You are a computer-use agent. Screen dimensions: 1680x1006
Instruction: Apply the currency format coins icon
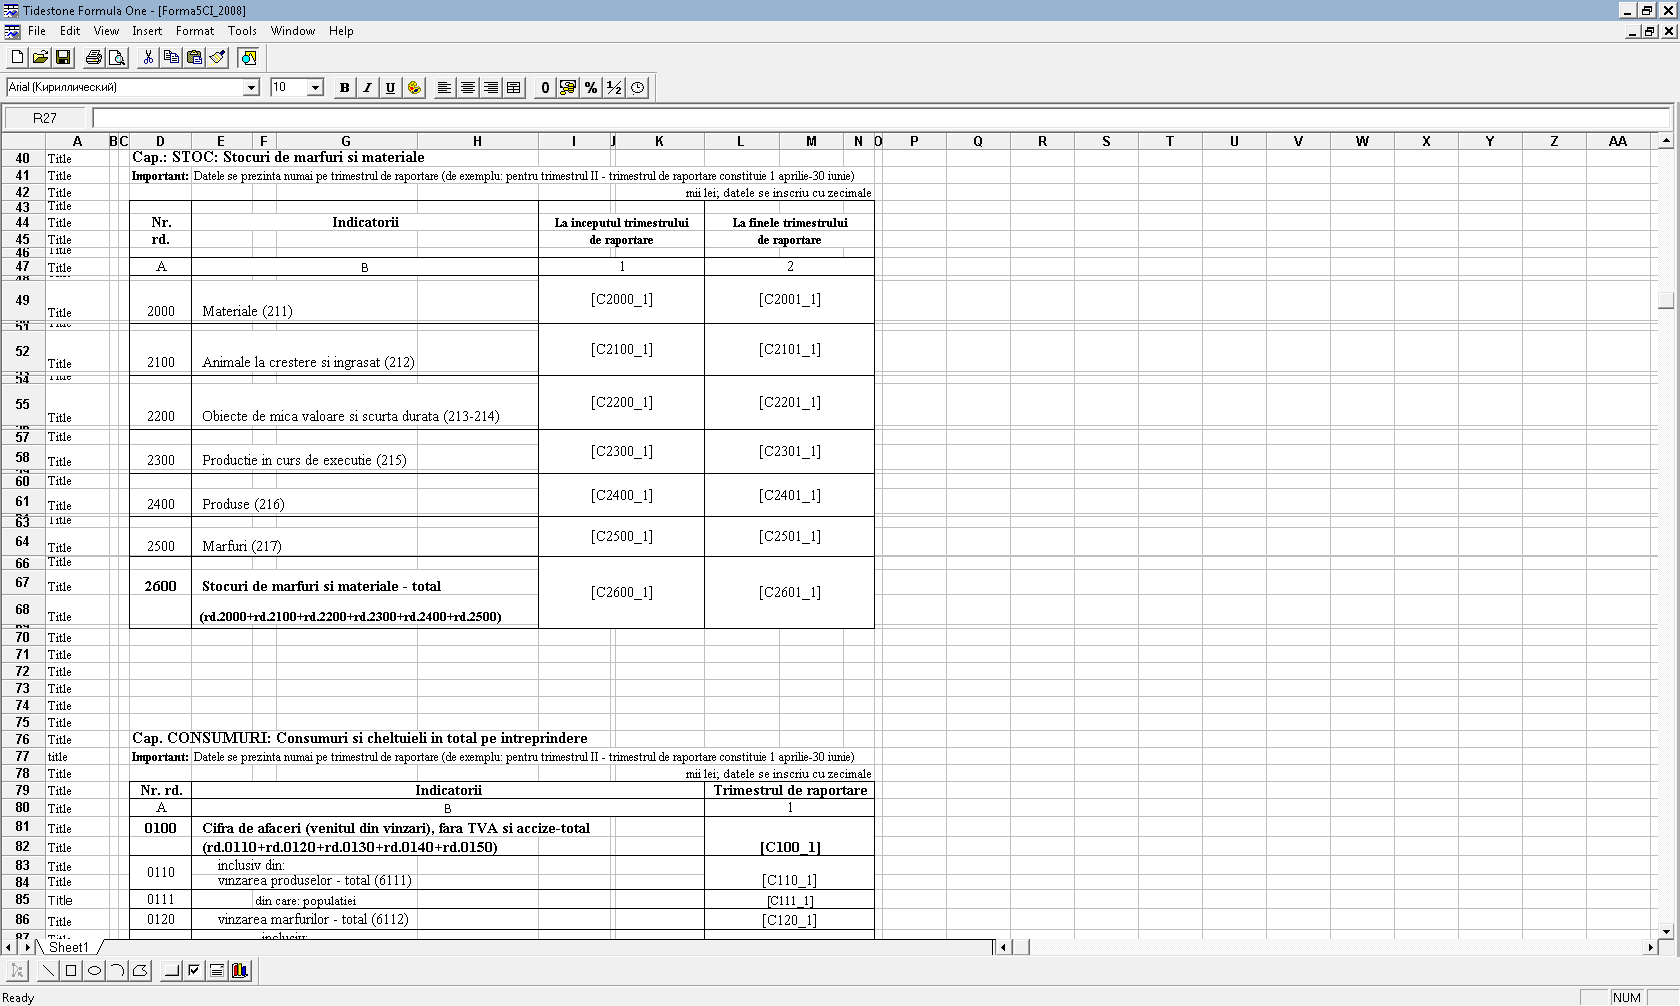(x=568, y=88)
